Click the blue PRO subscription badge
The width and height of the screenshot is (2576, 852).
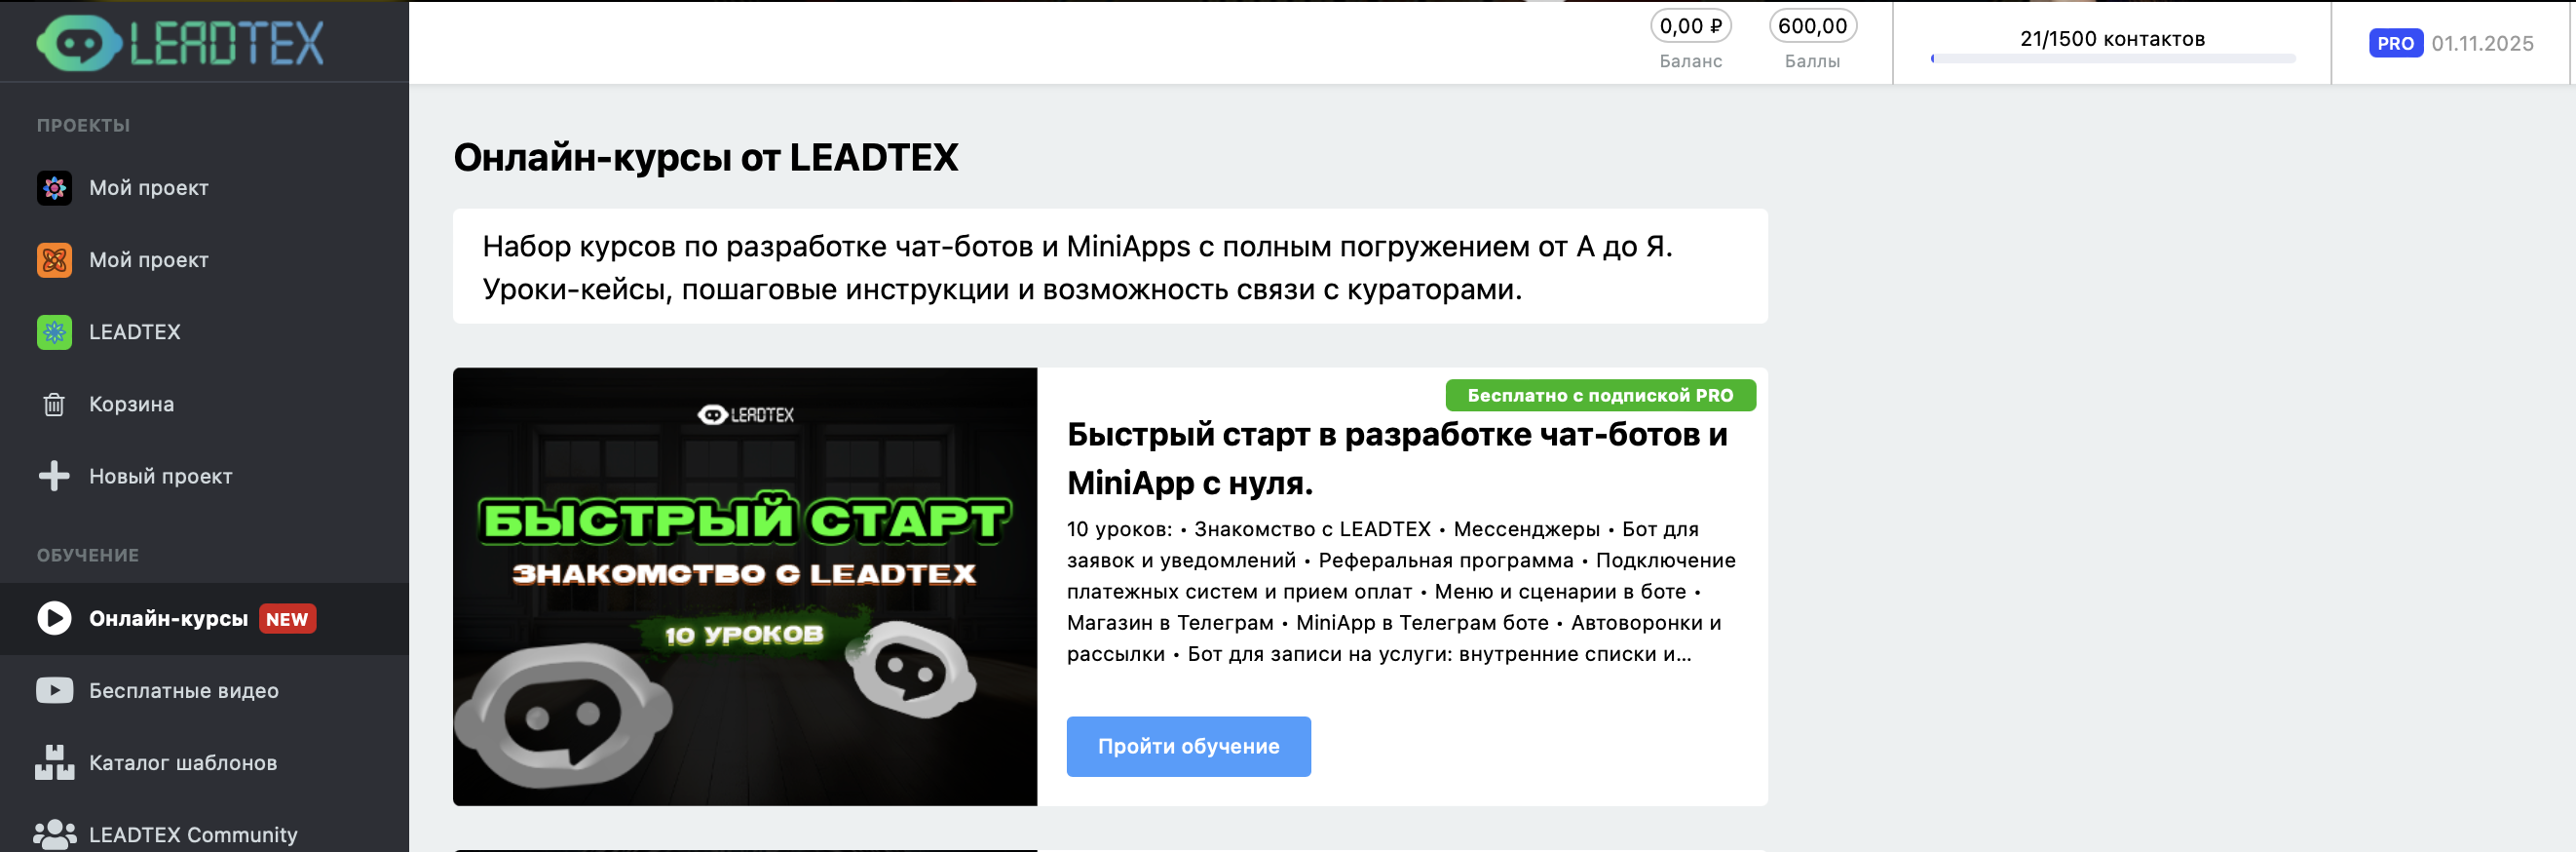(x=2395, y=43)
